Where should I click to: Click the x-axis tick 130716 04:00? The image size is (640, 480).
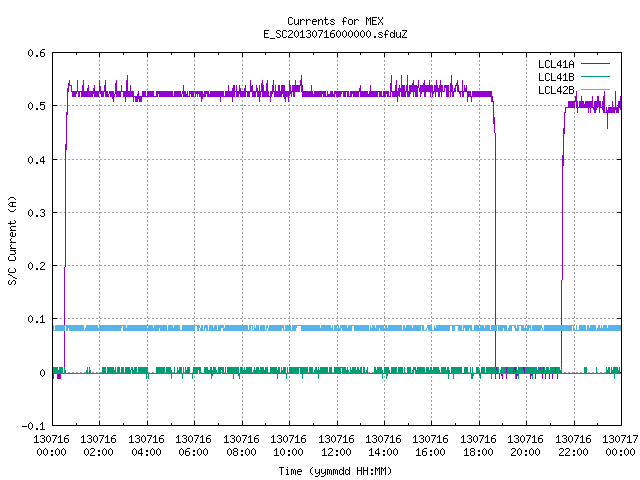147,446
